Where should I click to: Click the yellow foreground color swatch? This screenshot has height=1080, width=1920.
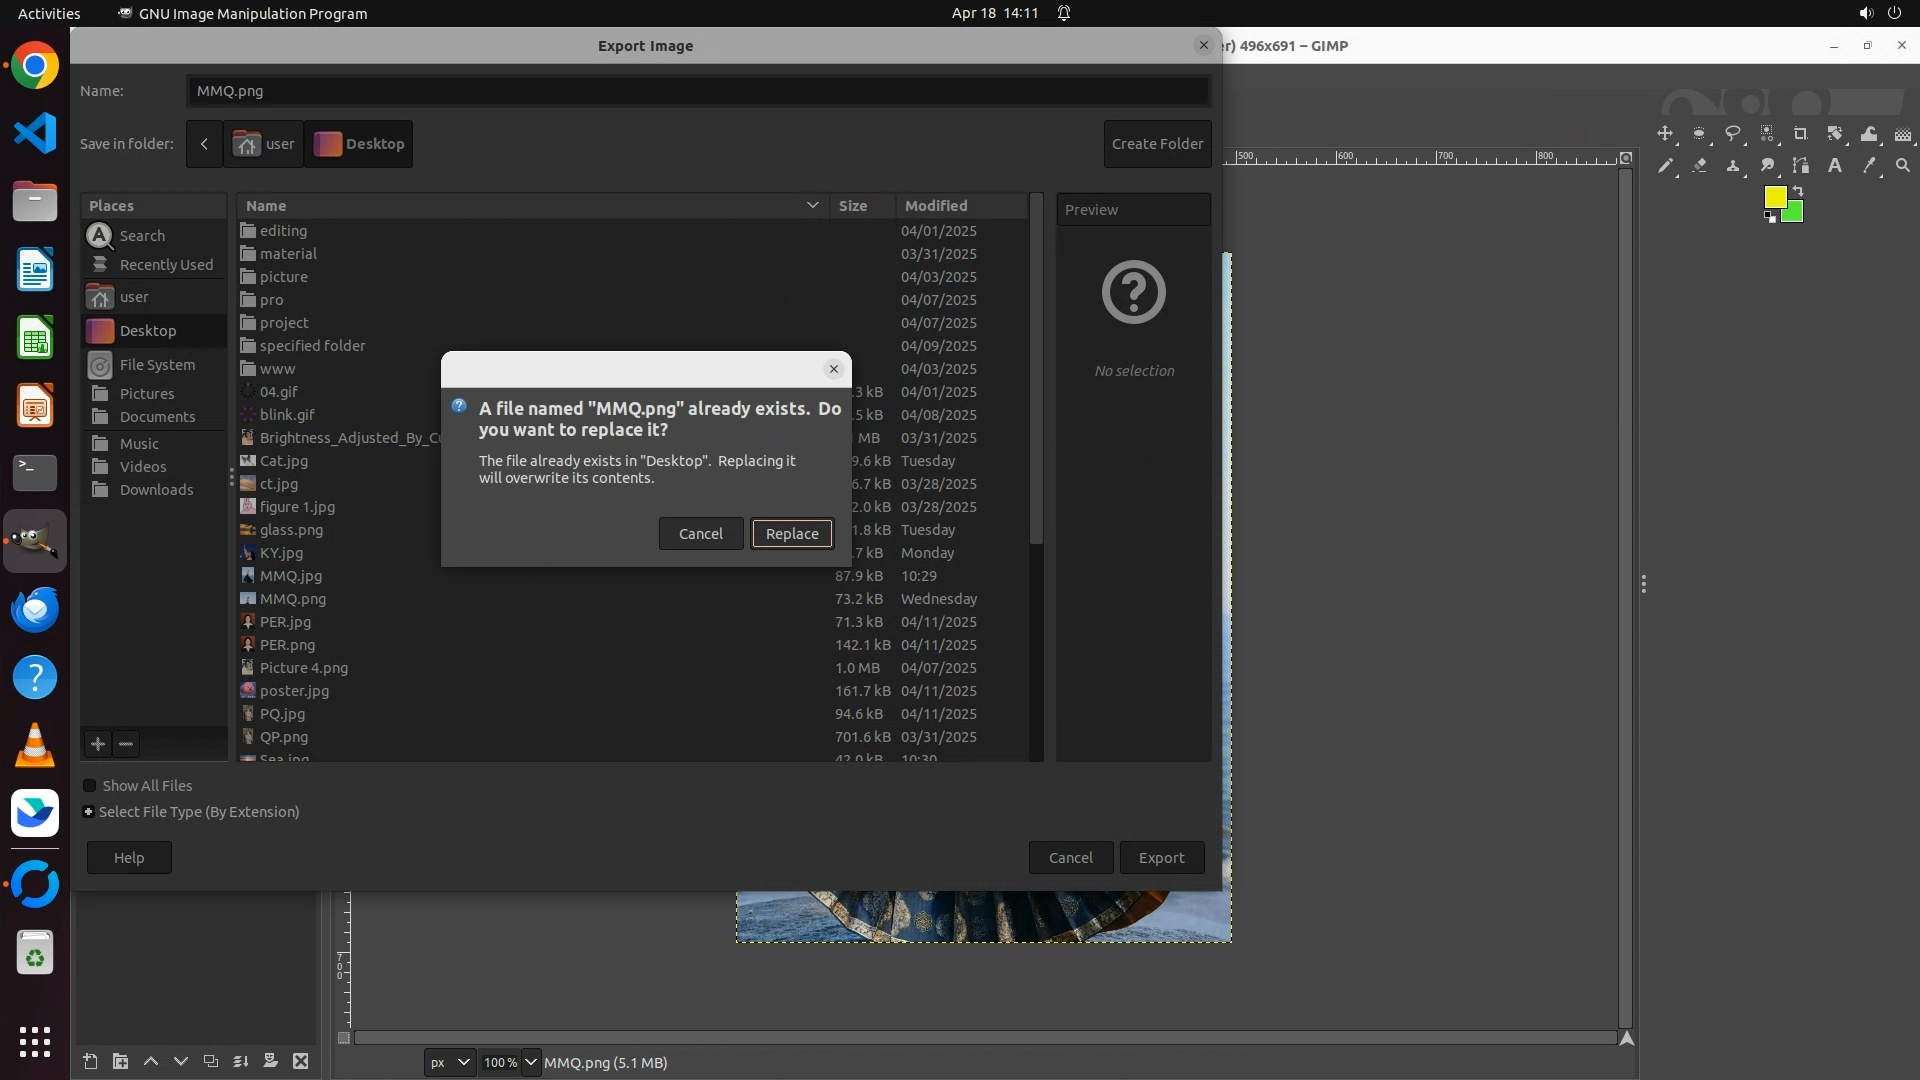point(1774,197)
